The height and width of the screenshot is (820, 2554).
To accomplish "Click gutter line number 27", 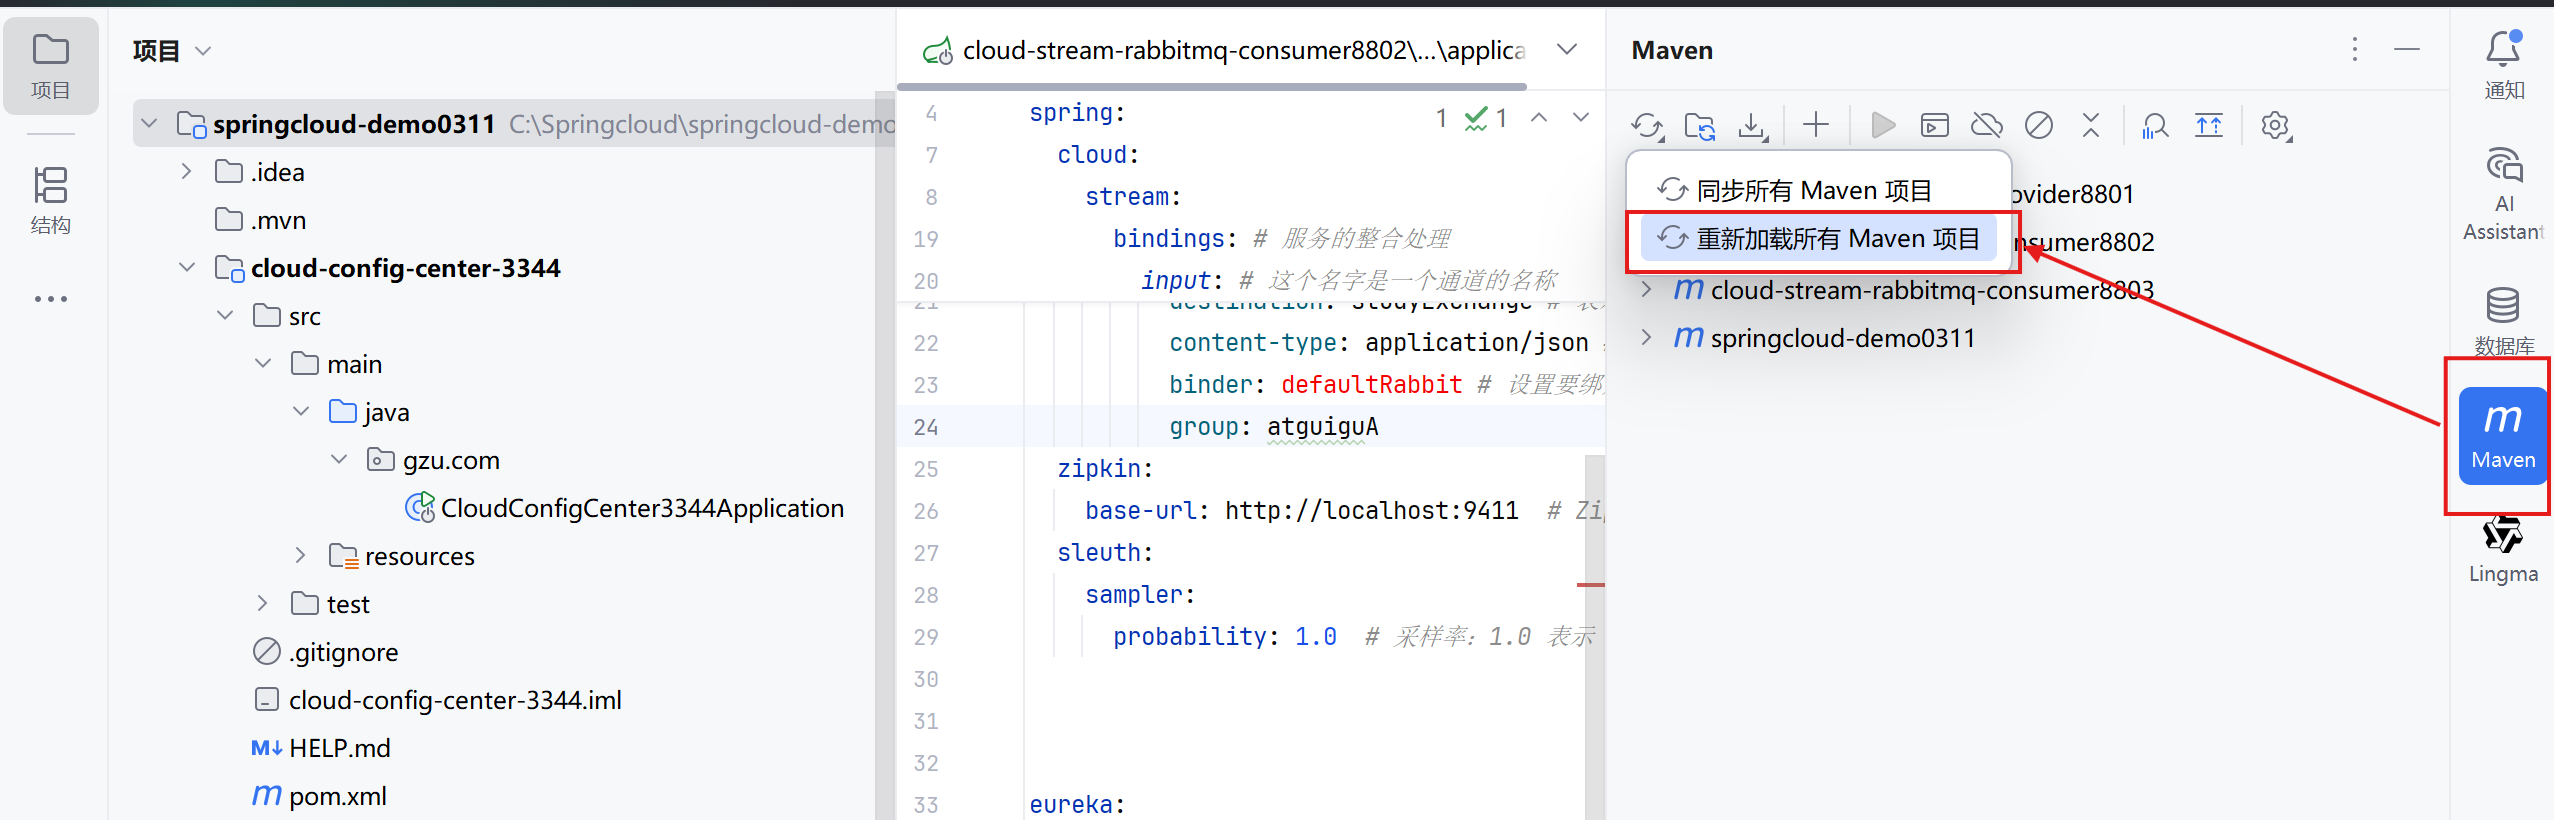I will click(x=926, y=553).
